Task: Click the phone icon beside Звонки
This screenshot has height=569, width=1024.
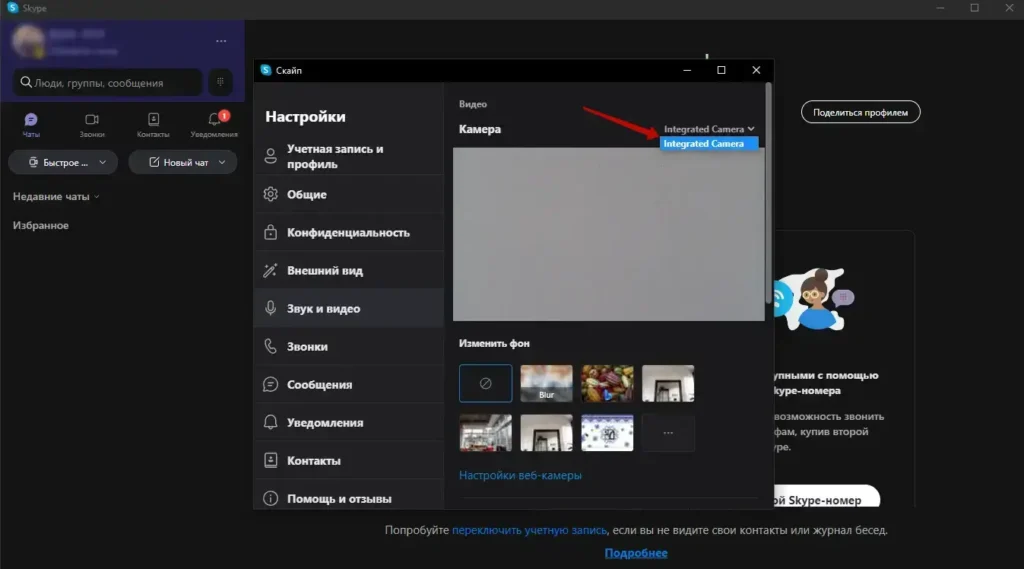Action: point(270,346)
